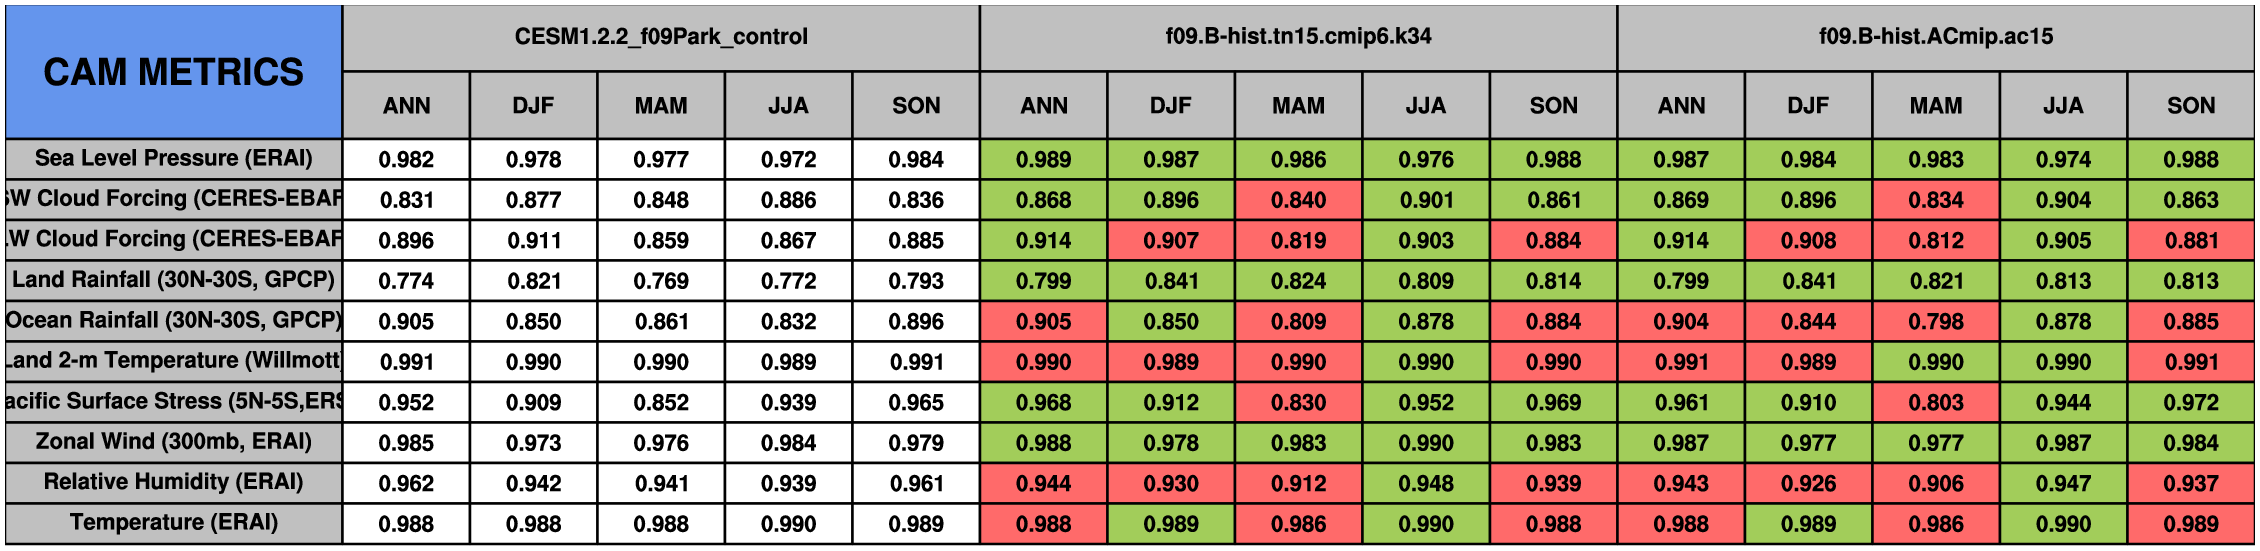Click the Relative Humidity (ERAI) row label

pyautogui.click(x=173, y=482)
